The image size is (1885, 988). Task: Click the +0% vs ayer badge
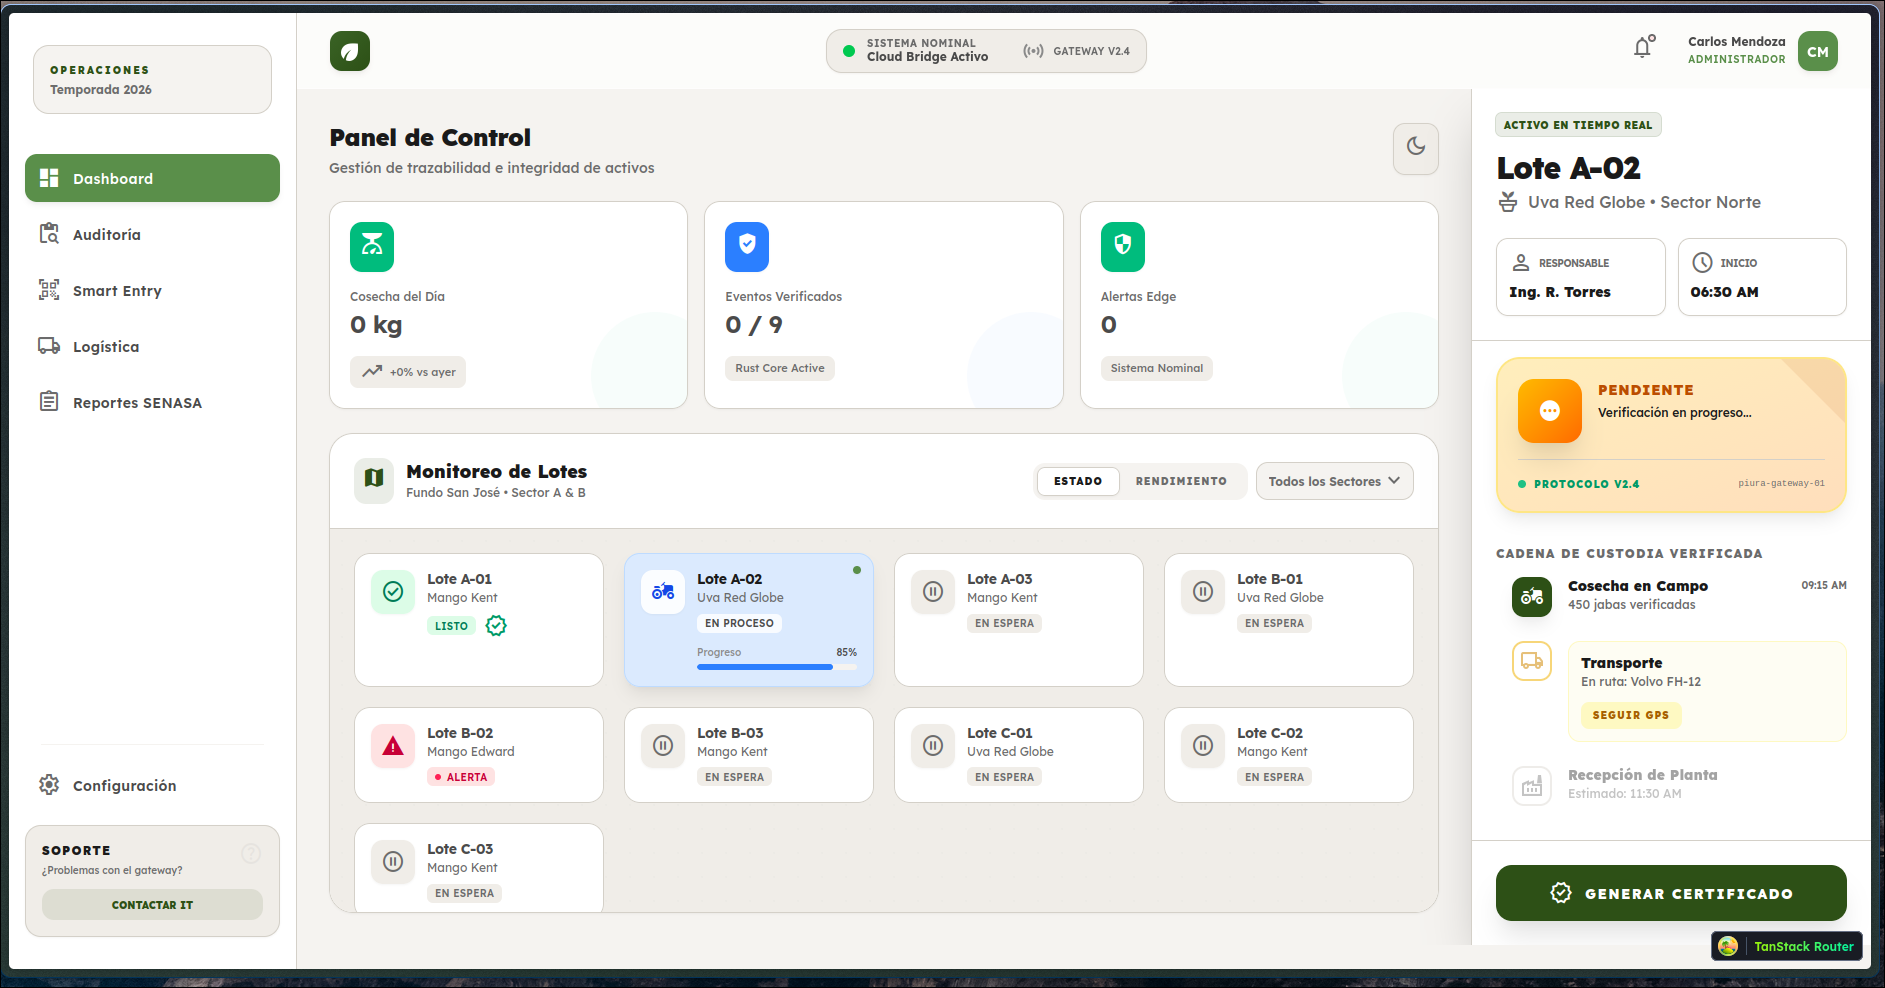coord(408,371)
